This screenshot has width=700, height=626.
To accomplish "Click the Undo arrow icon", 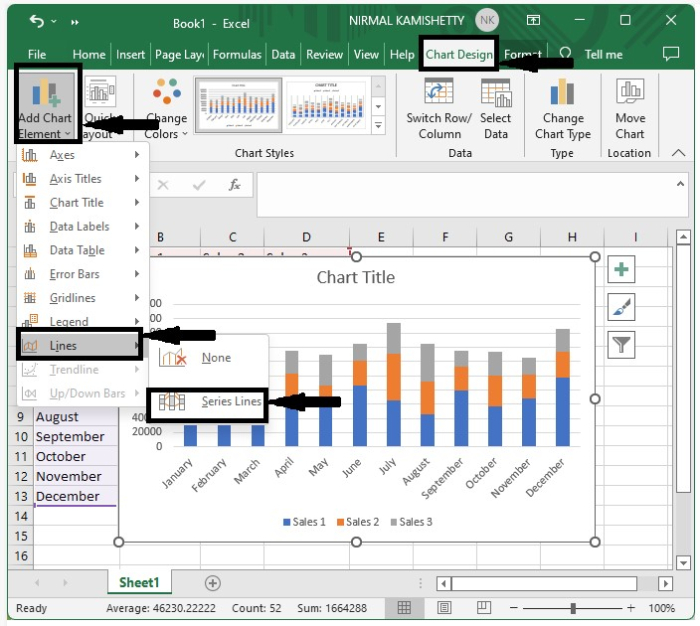I will pos(37,21).
